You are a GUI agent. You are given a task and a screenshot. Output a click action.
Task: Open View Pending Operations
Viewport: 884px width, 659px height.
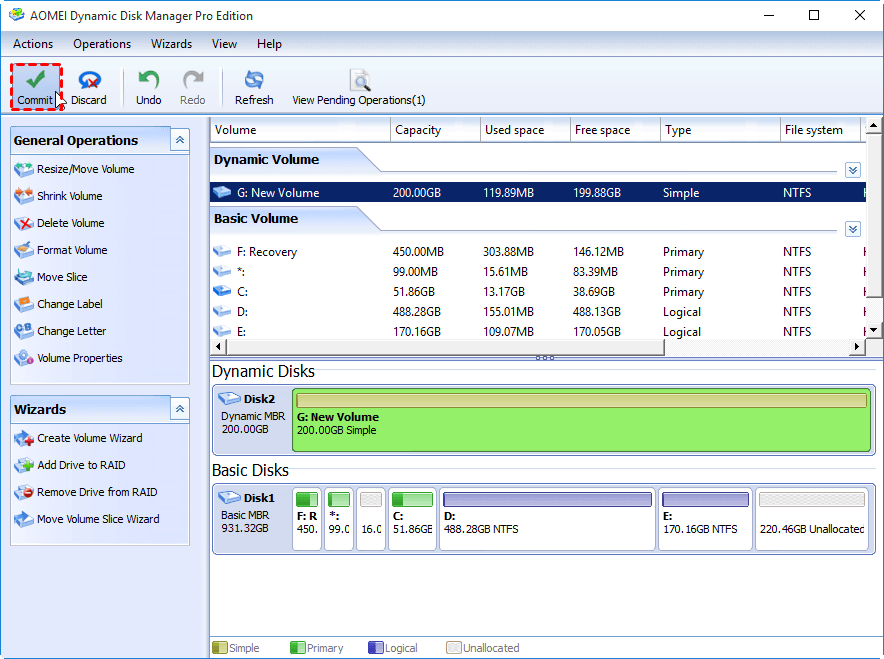(358, 87)
